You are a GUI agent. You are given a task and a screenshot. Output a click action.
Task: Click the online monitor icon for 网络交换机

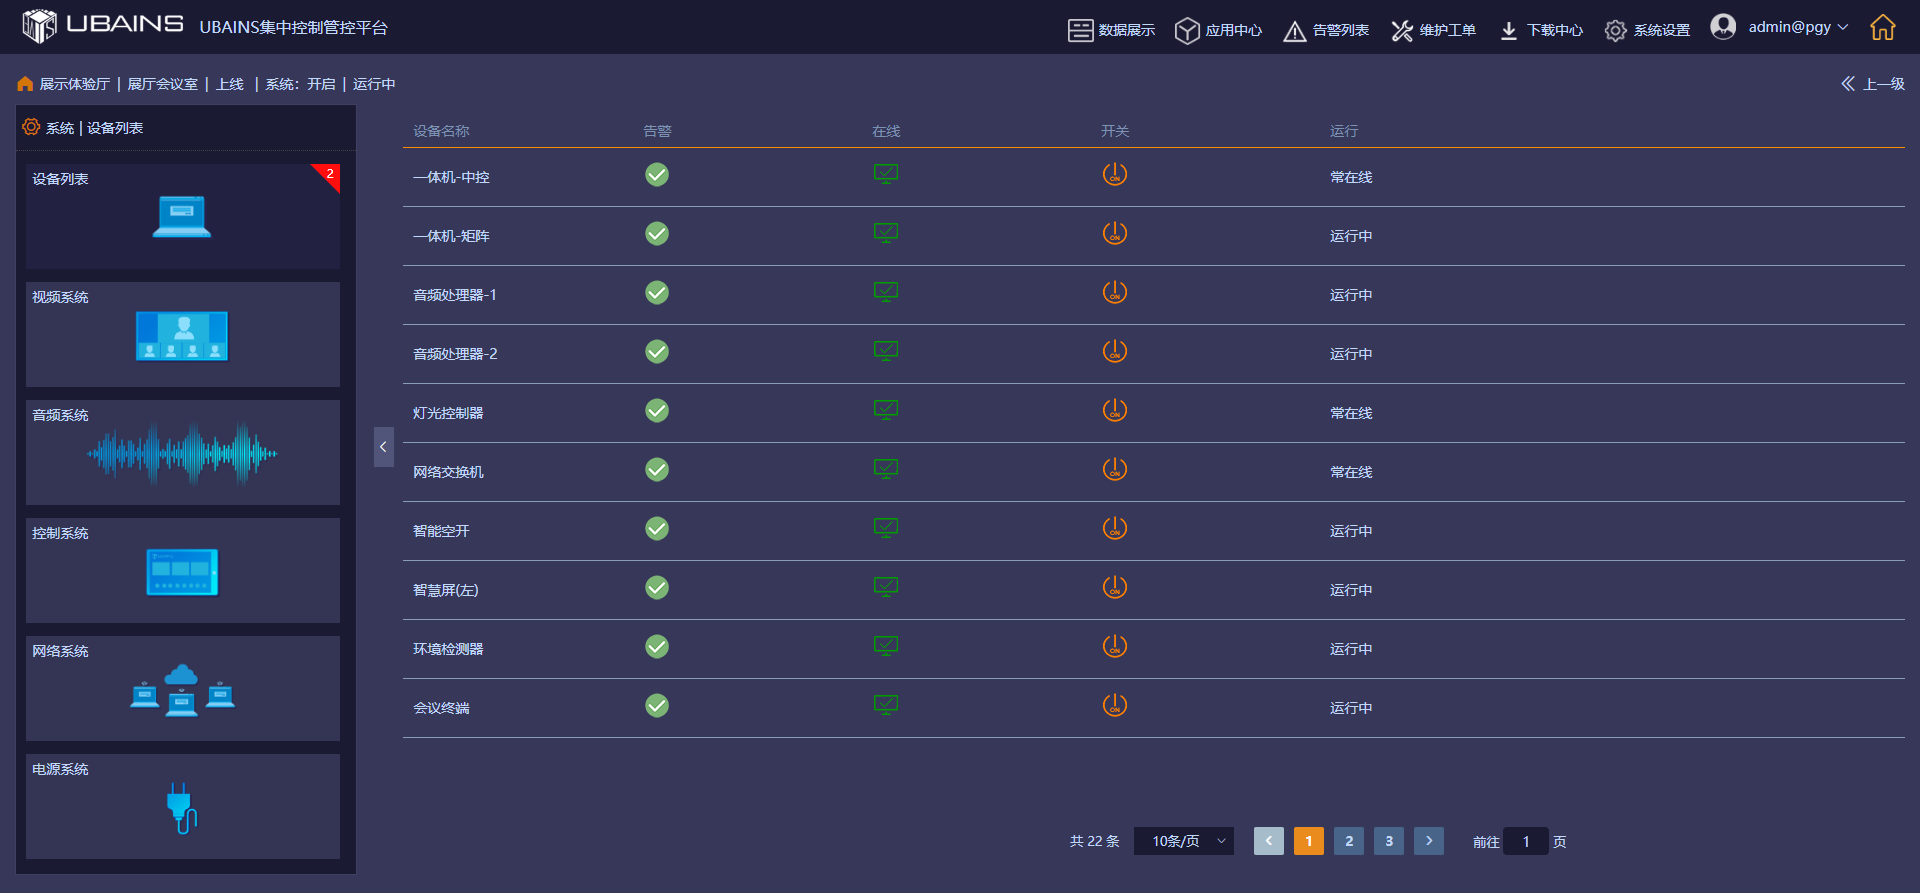[886, 470]
